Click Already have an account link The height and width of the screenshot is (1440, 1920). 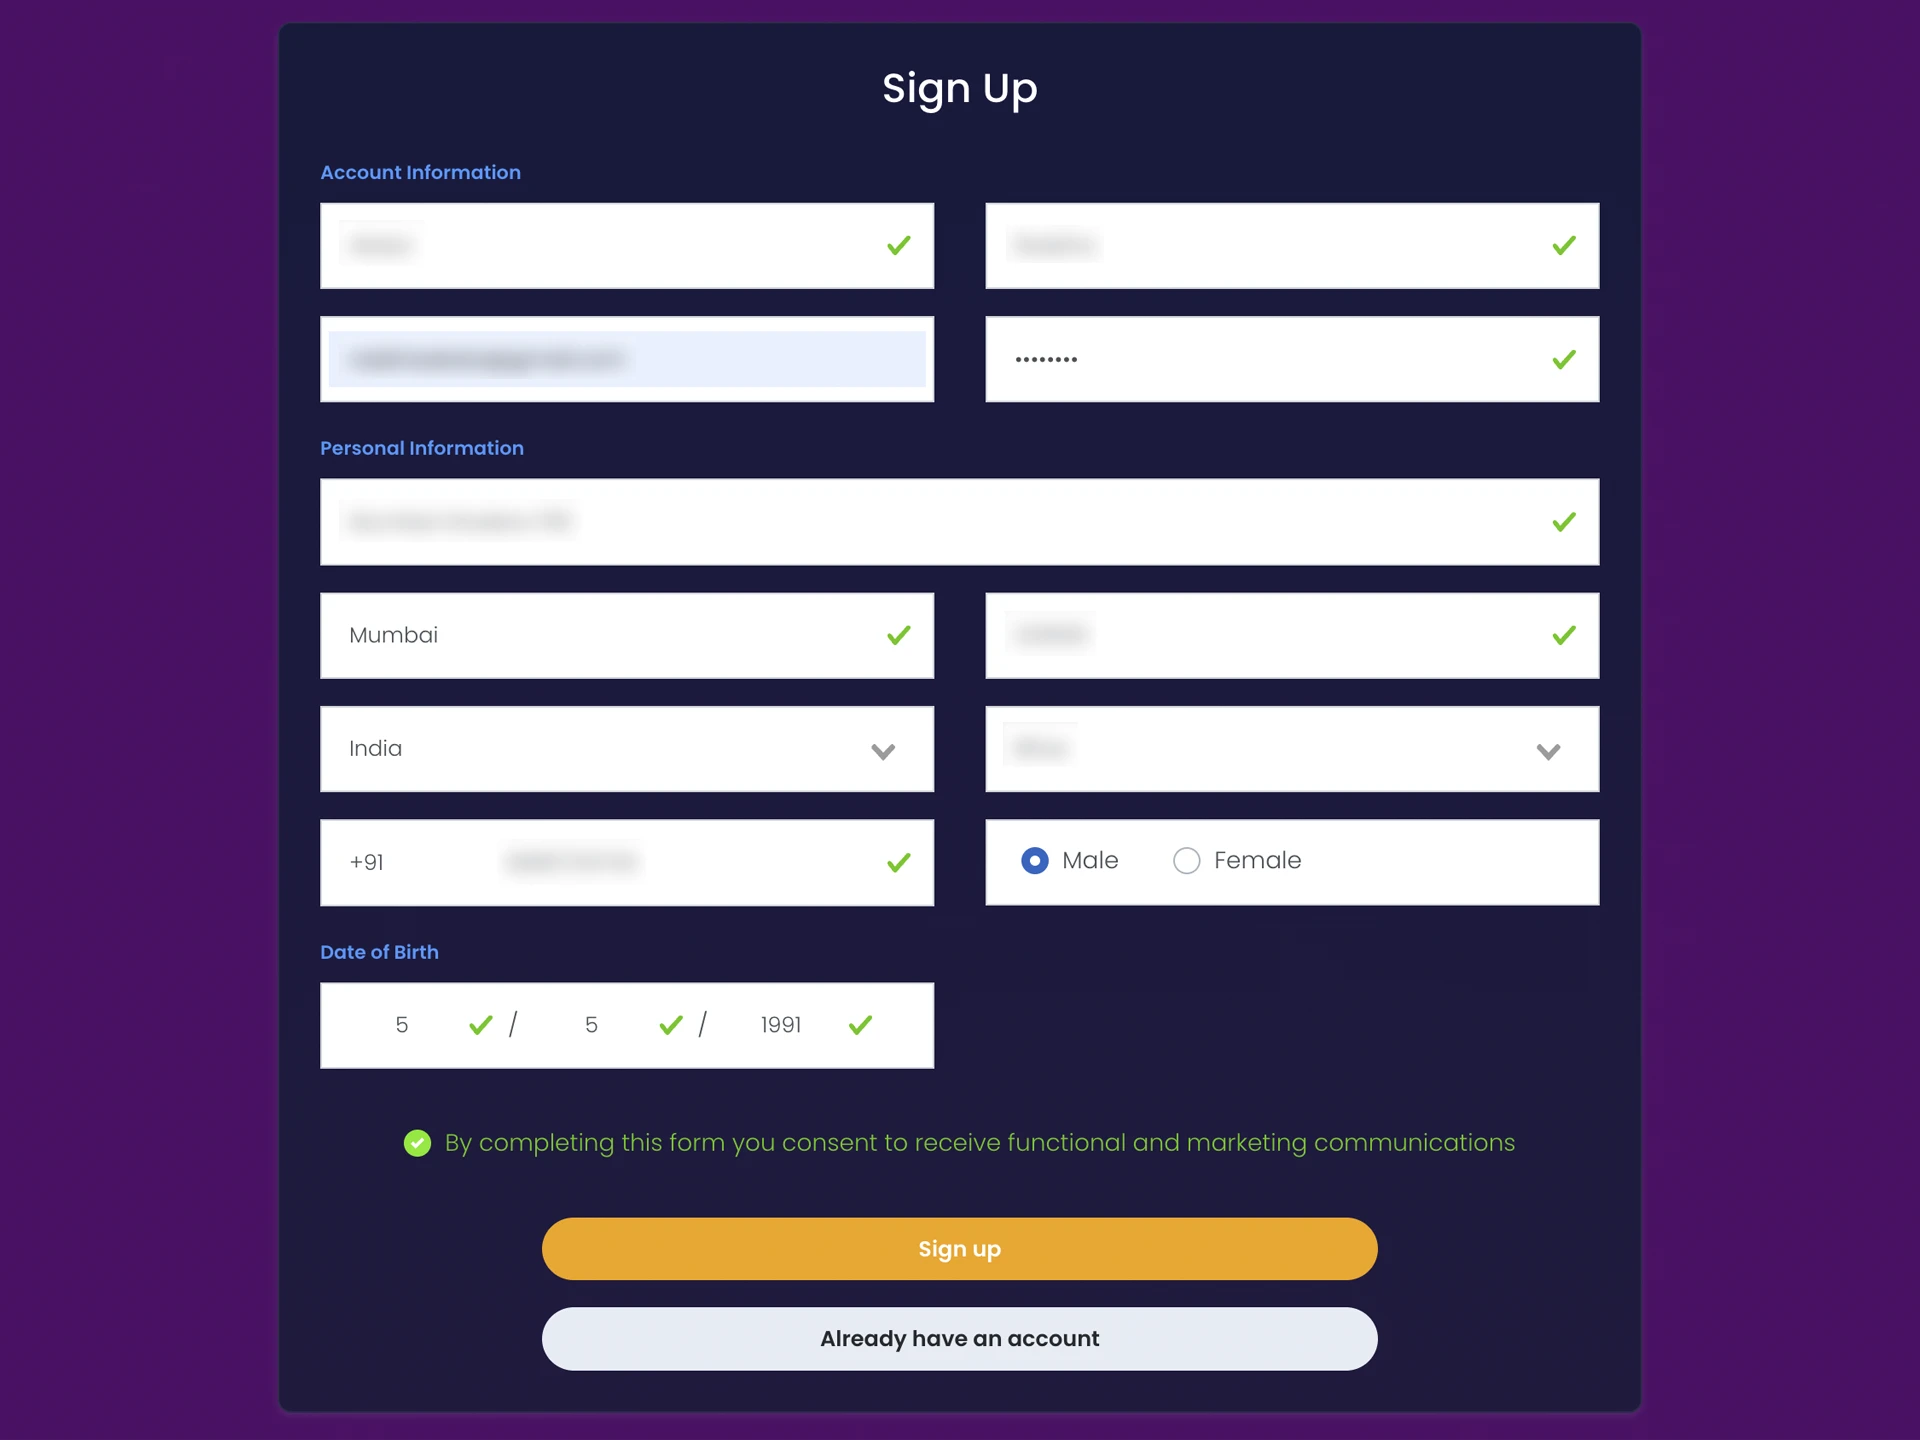click(x=958, y=1337)
